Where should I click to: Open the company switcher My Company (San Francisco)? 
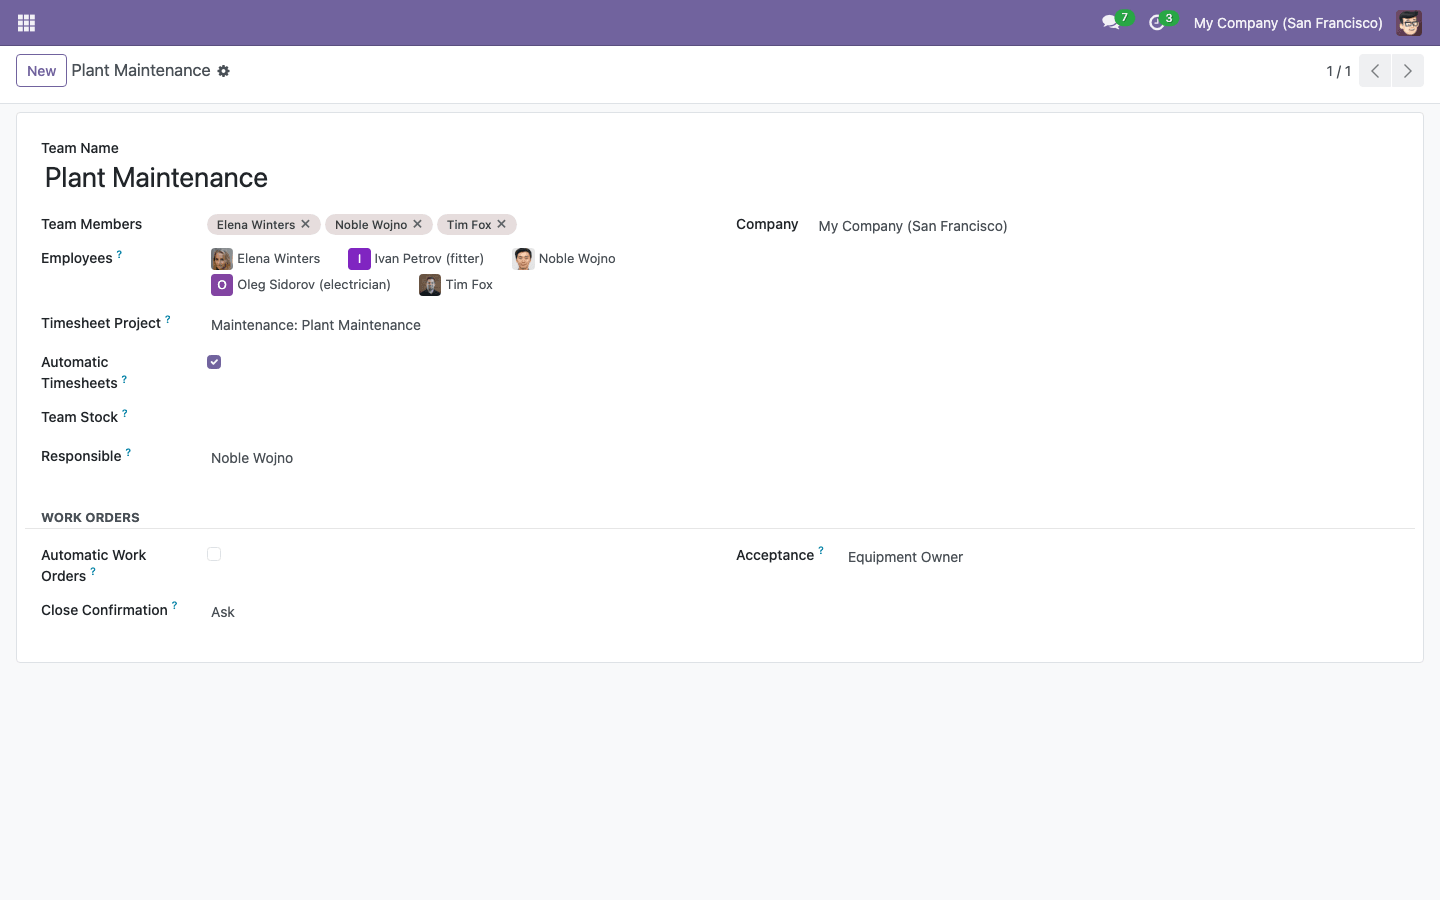pos(1288,23)
